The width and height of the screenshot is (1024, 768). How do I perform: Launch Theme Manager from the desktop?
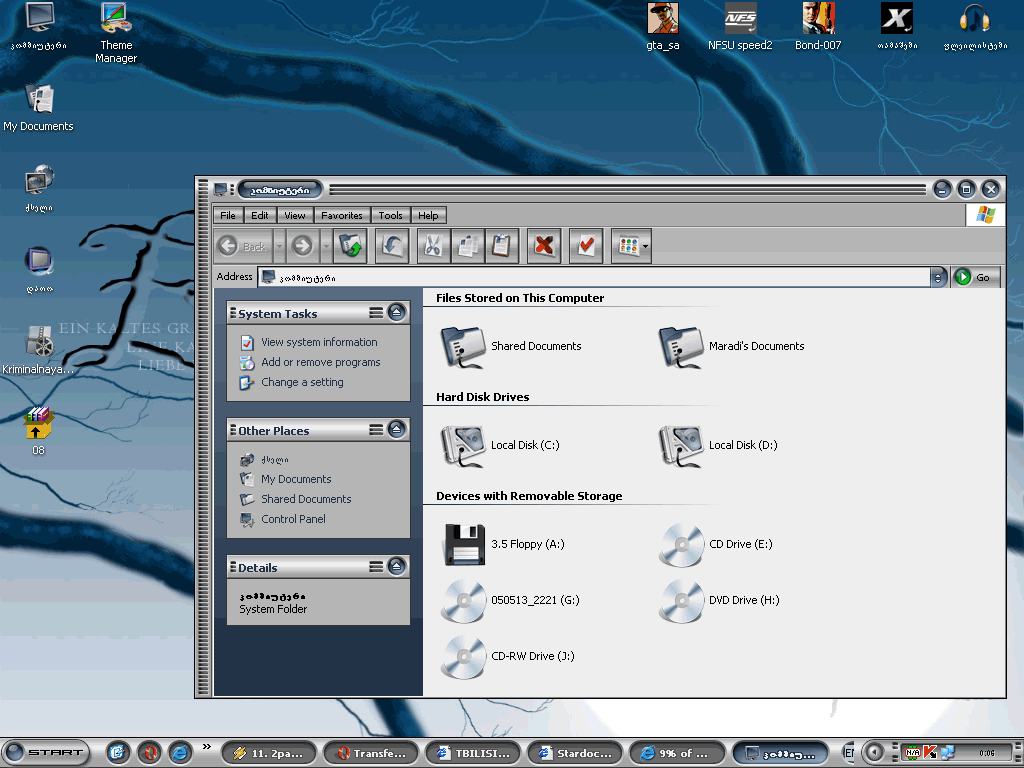click(x=116, y=18)
